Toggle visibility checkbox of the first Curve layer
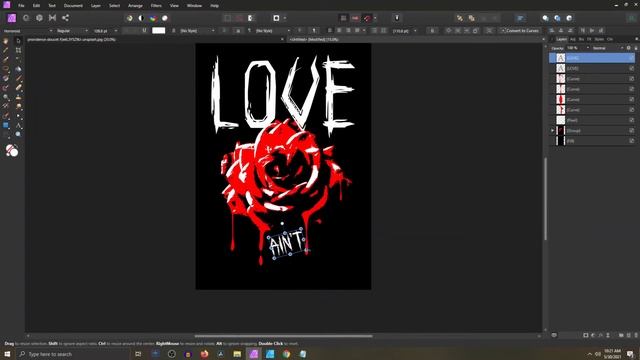The width and height of the screenshot is (640, 360). 631,79
